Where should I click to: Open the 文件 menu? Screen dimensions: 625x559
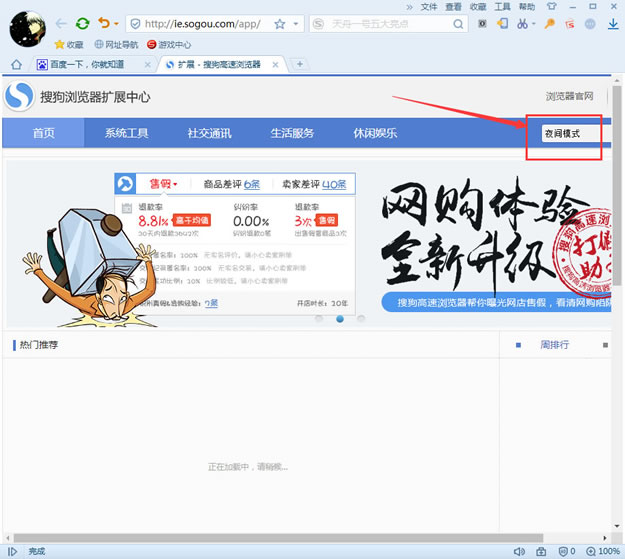pyautogui.click(x=429, y=6)
